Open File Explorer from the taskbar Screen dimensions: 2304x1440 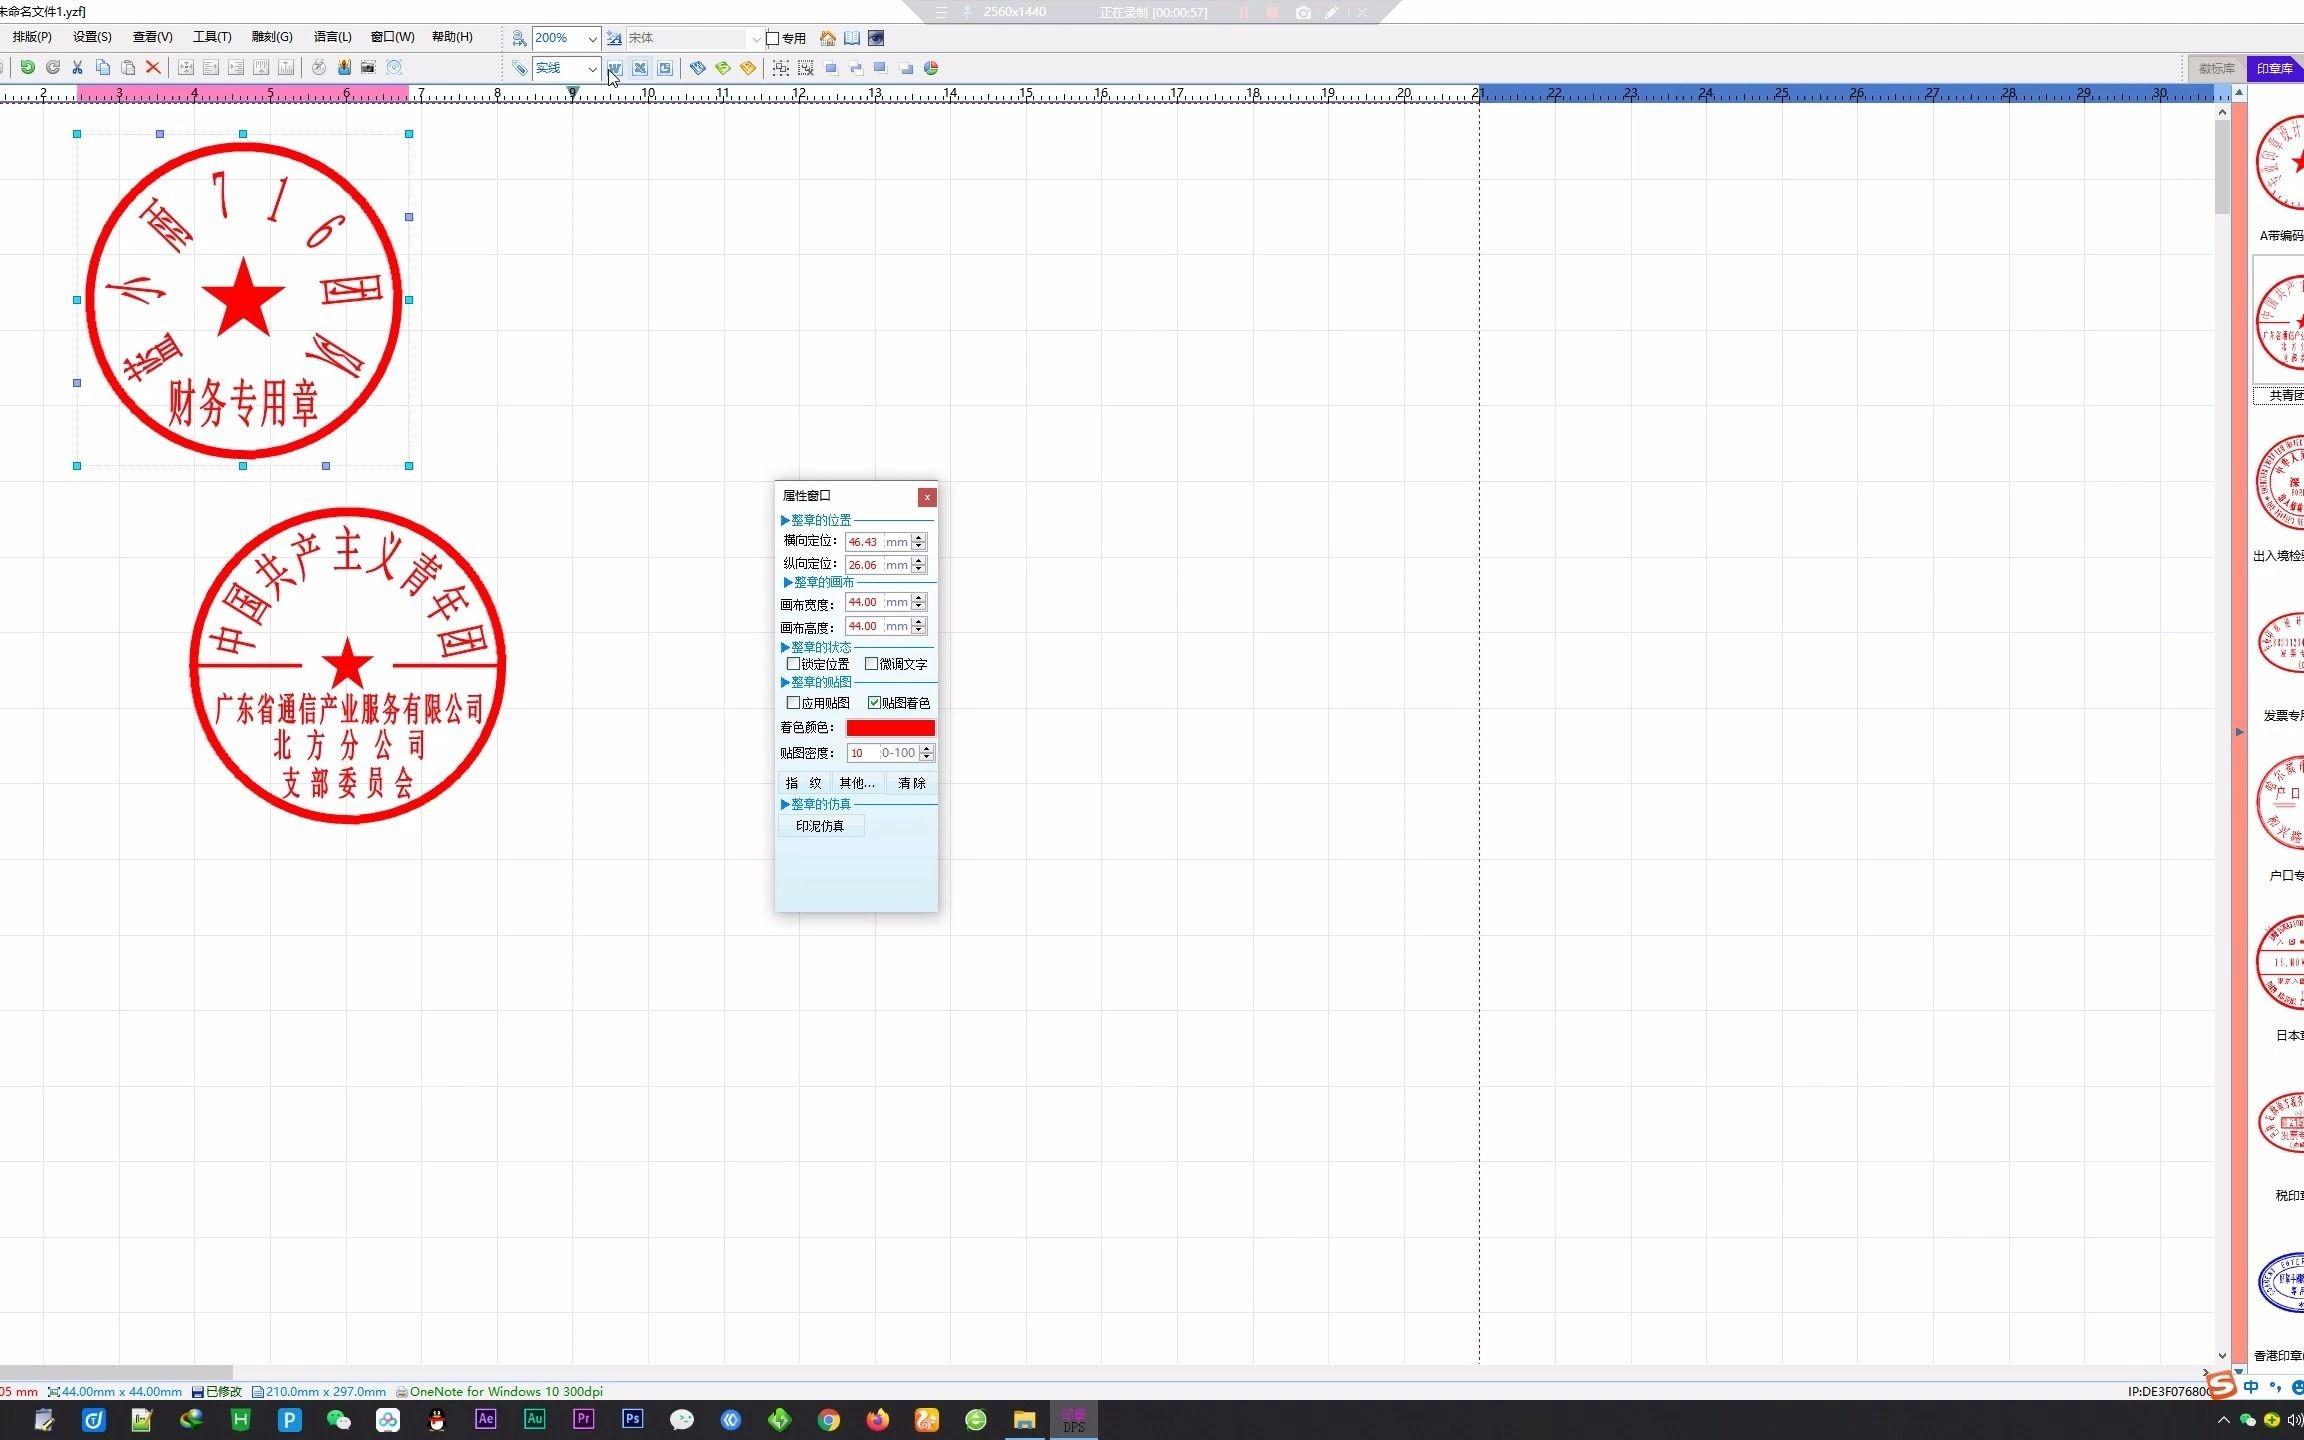pos(1025,1419)
